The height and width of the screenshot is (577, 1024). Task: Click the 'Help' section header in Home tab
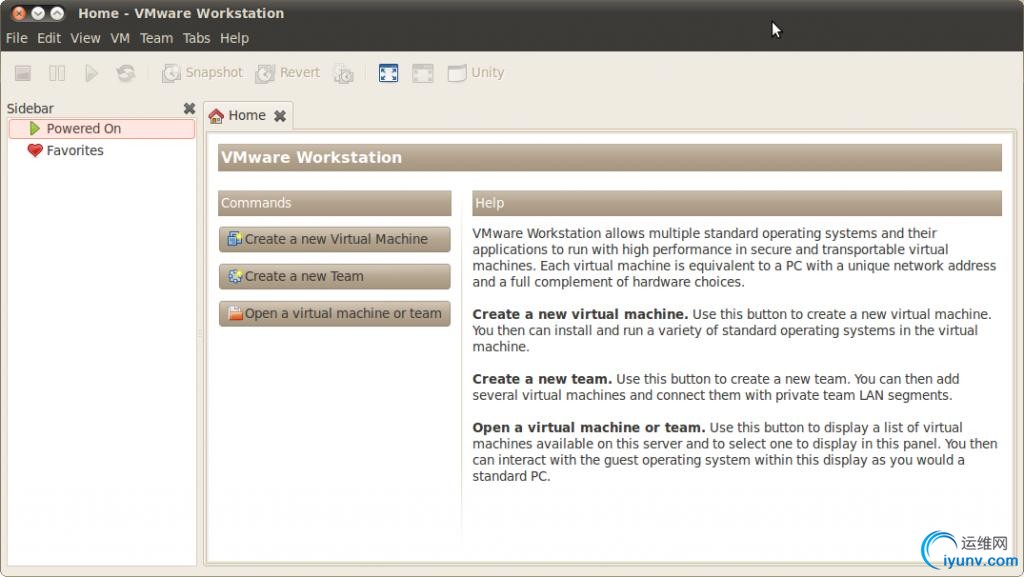click(737, 203)
